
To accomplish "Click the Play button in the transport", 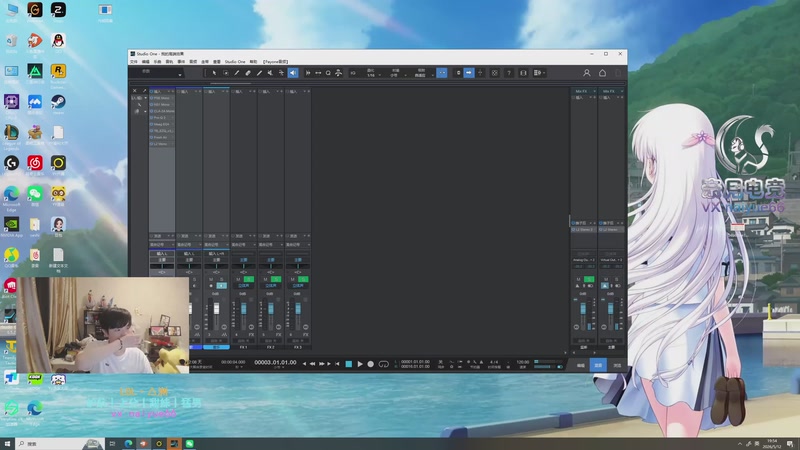I will pyautogui.click(x=360, y=364).
